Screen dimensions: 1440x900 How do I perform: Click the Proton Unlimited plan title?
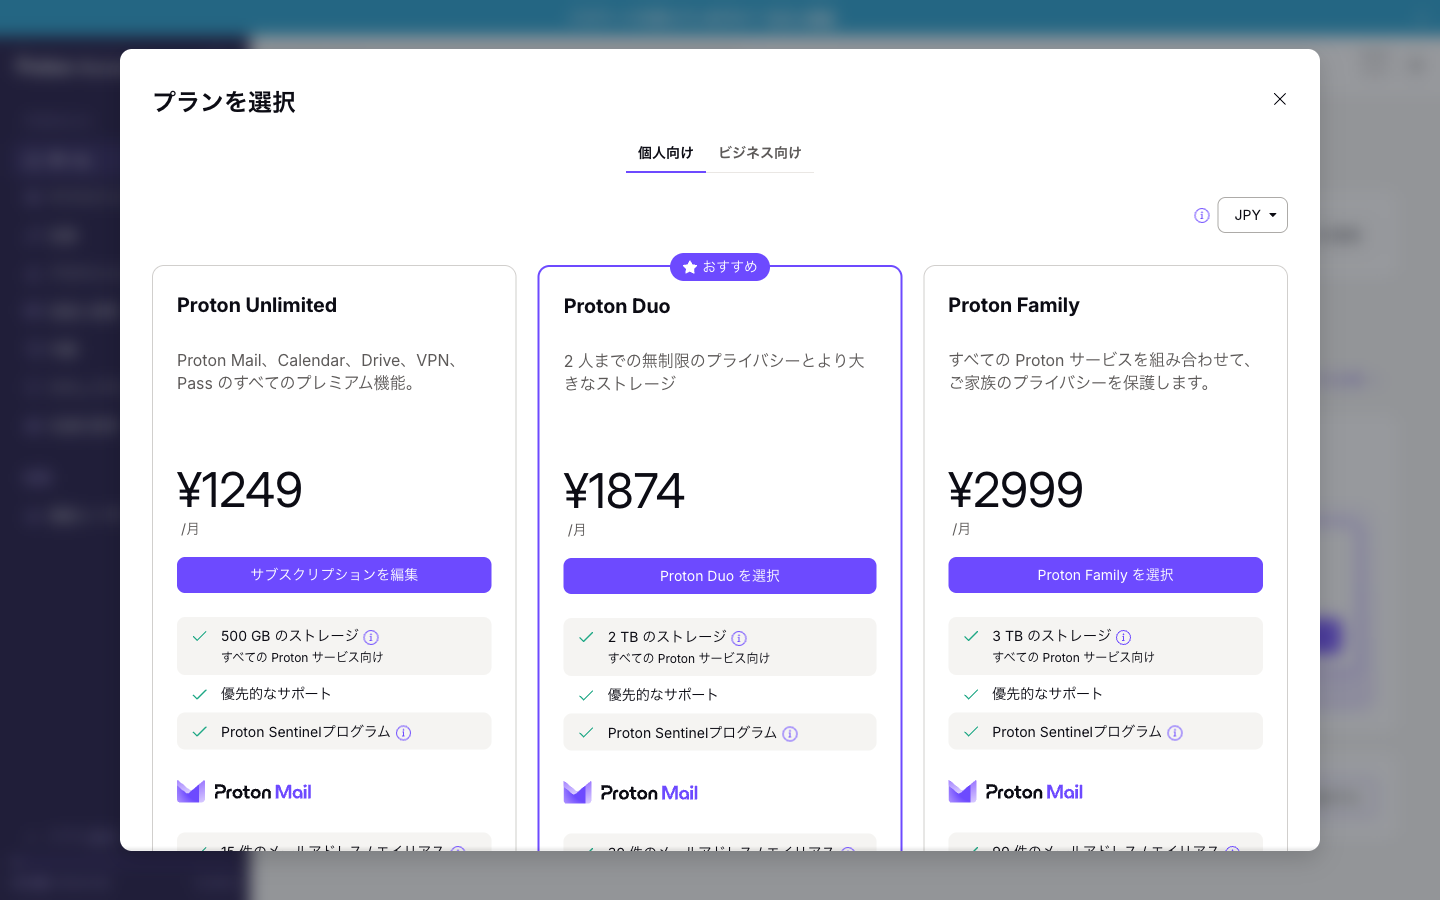(257, 305)
